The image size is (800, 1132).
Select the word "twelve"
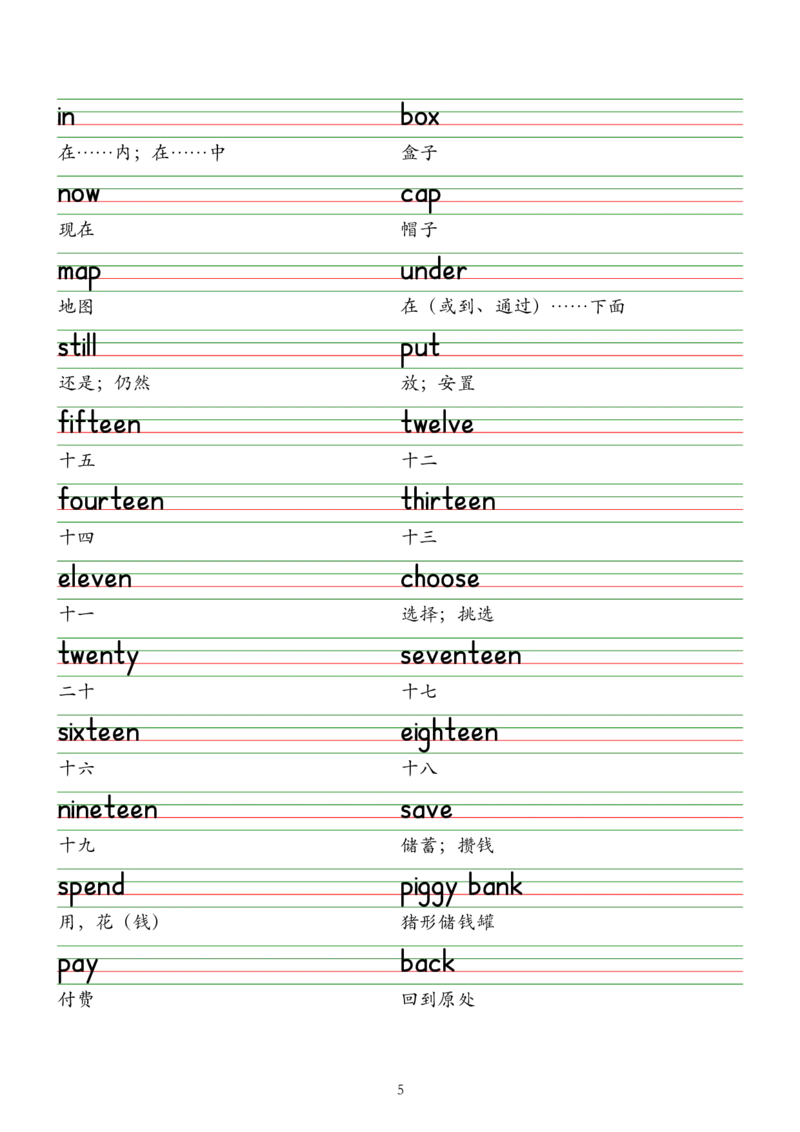[437, 425]
